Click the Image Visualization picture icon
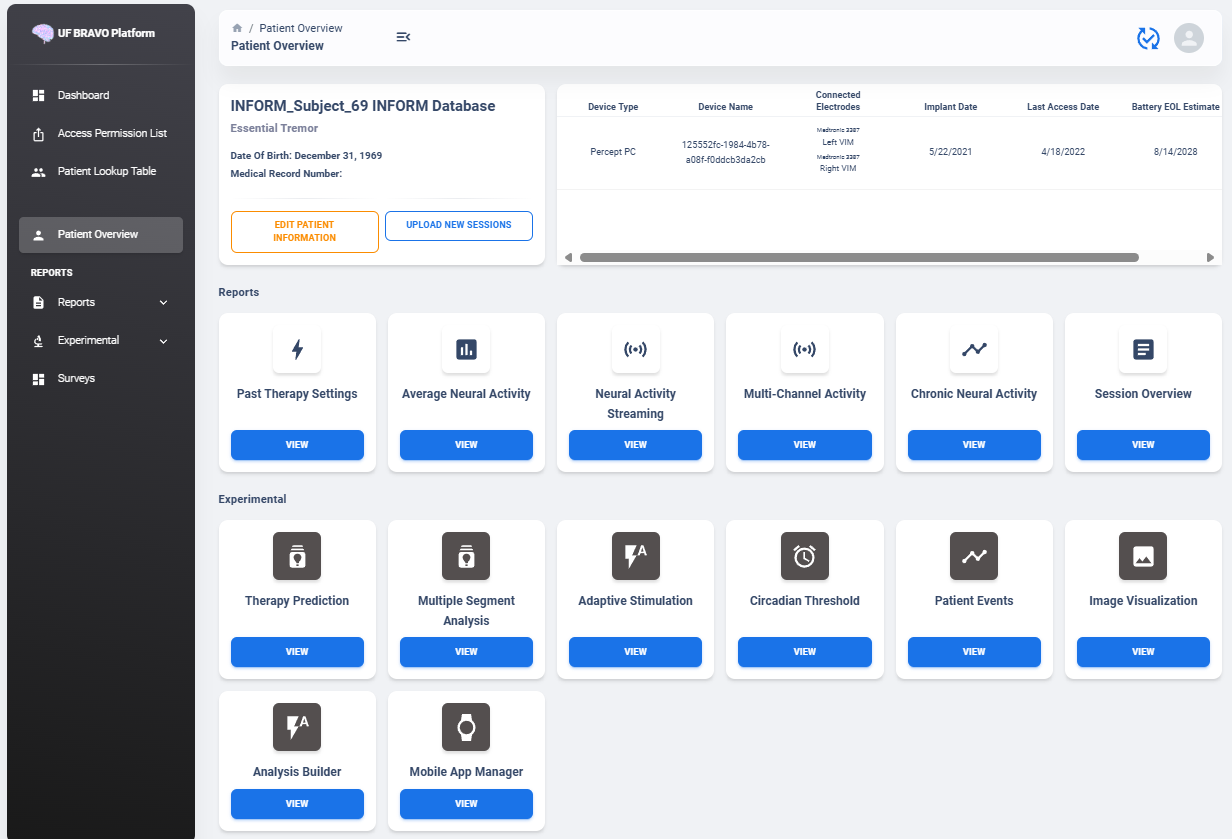This screenshot has height=839, width=1232. 1143,556
